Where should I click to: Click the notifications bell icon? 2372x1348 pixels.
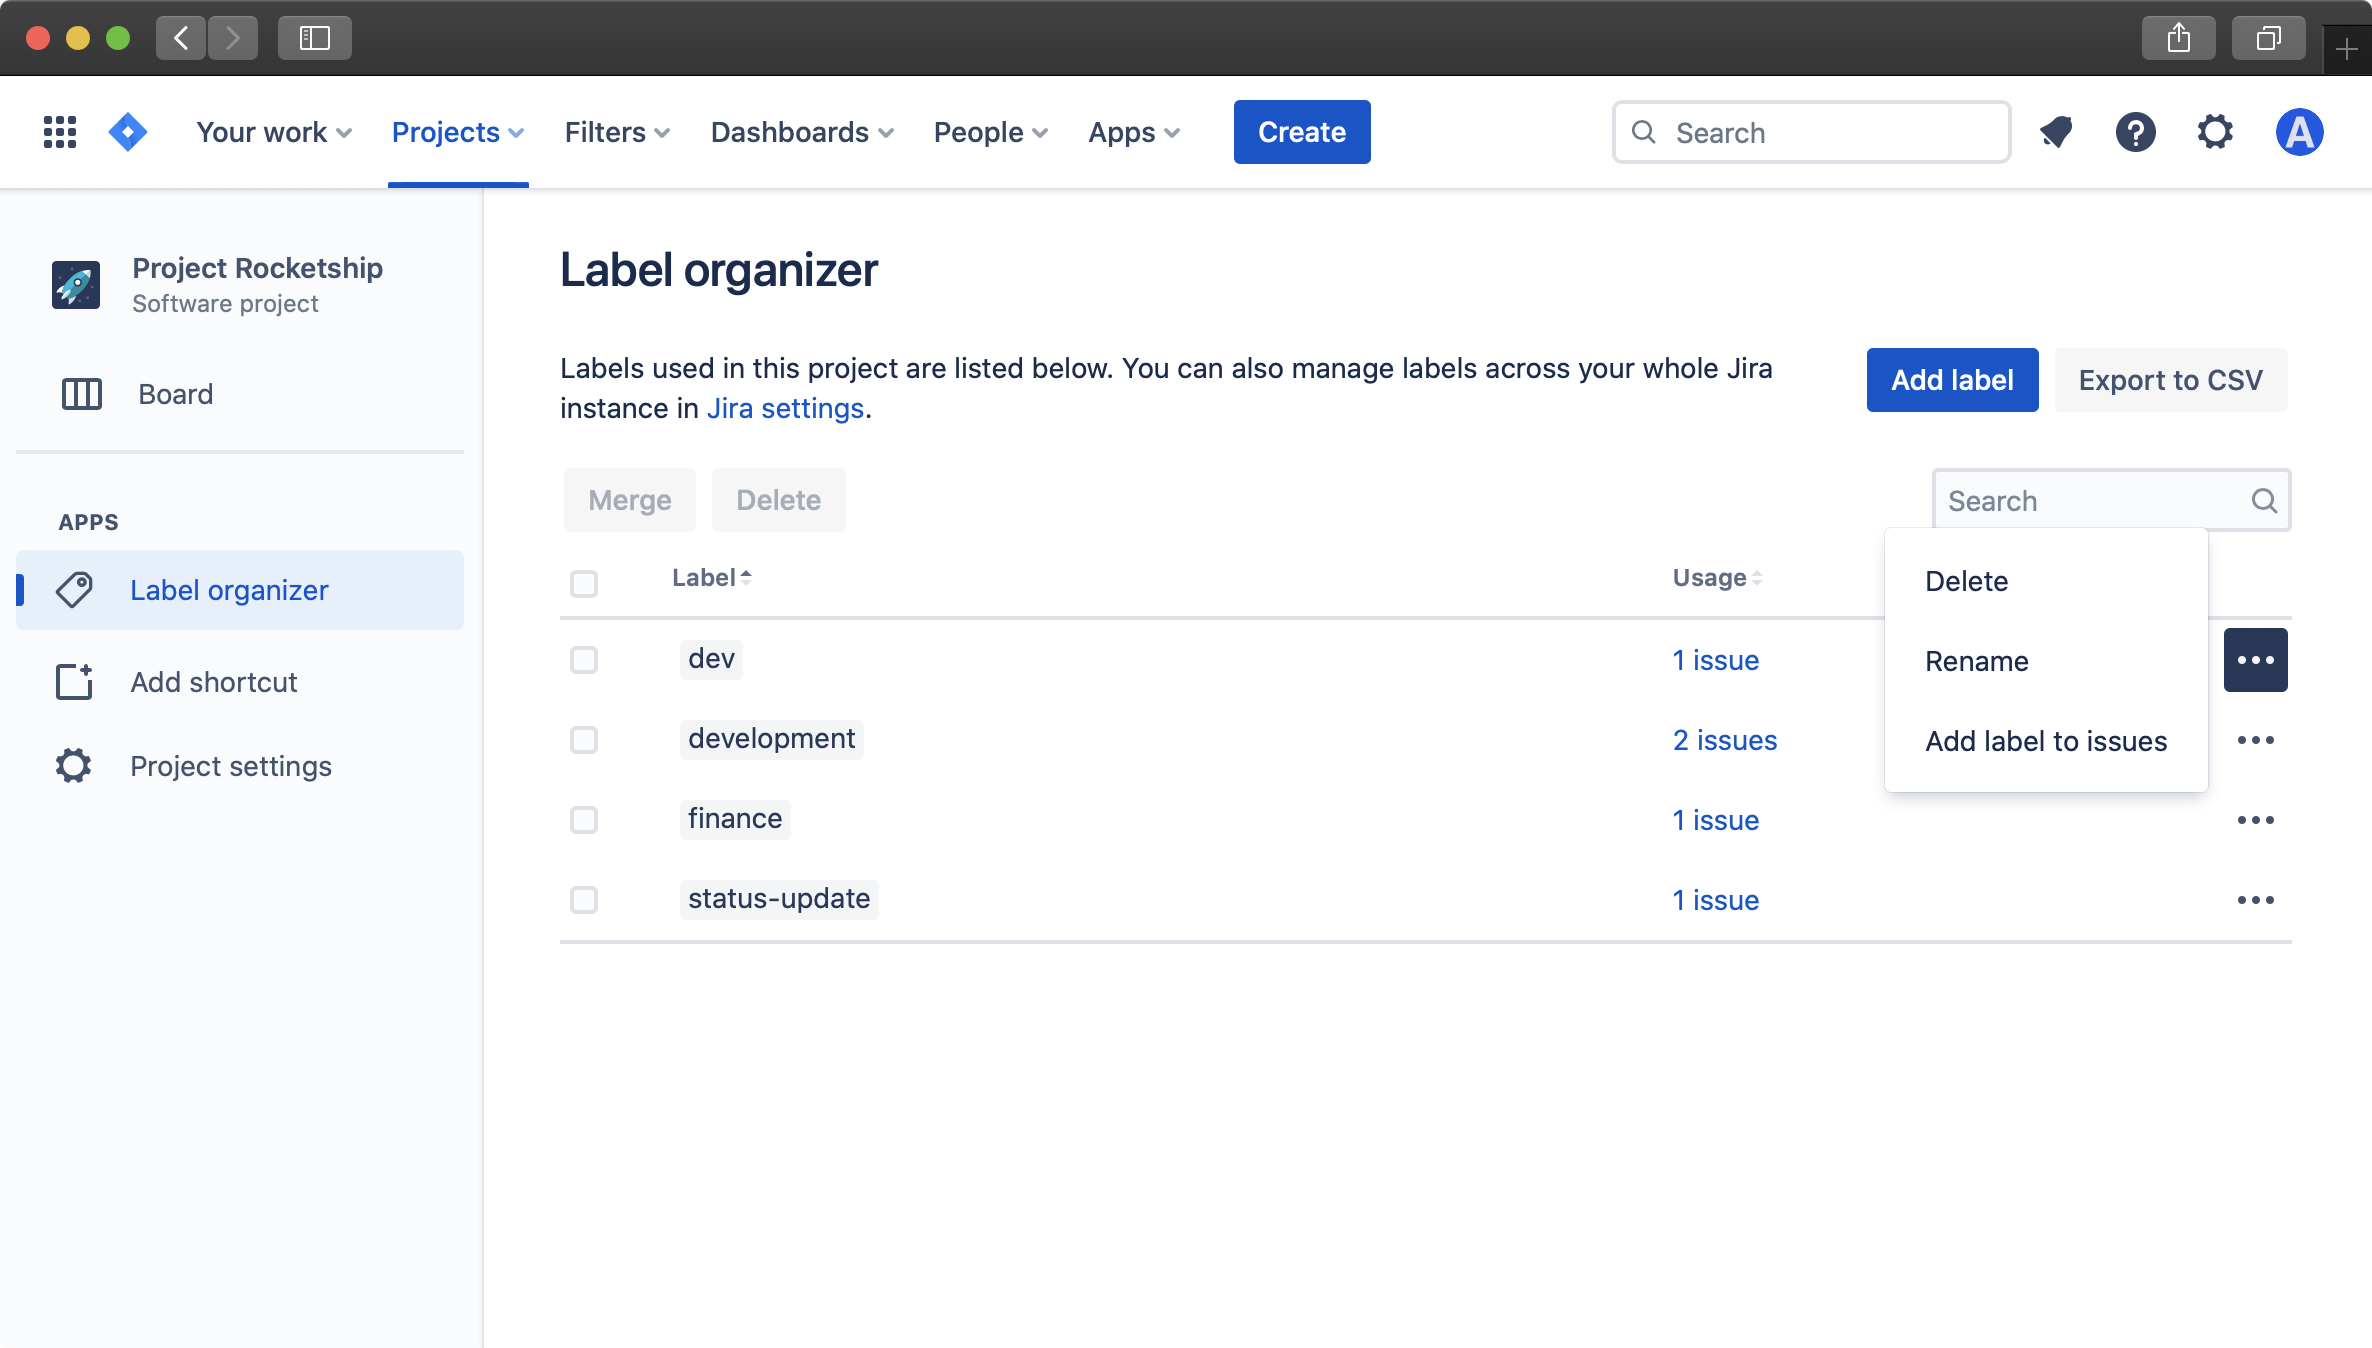pyautogui.click(x=2056, y=132)
